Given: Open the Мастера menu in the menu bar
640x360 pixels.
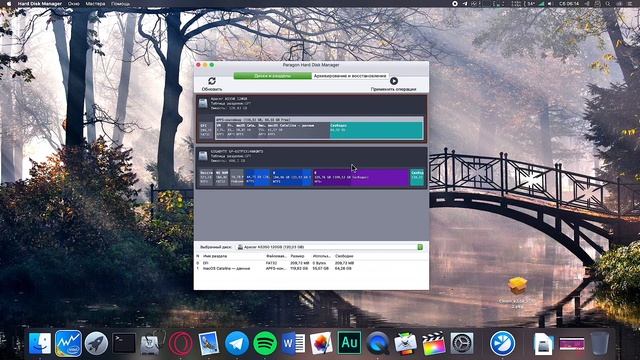Looking at the screenshot, I should 96,4.
